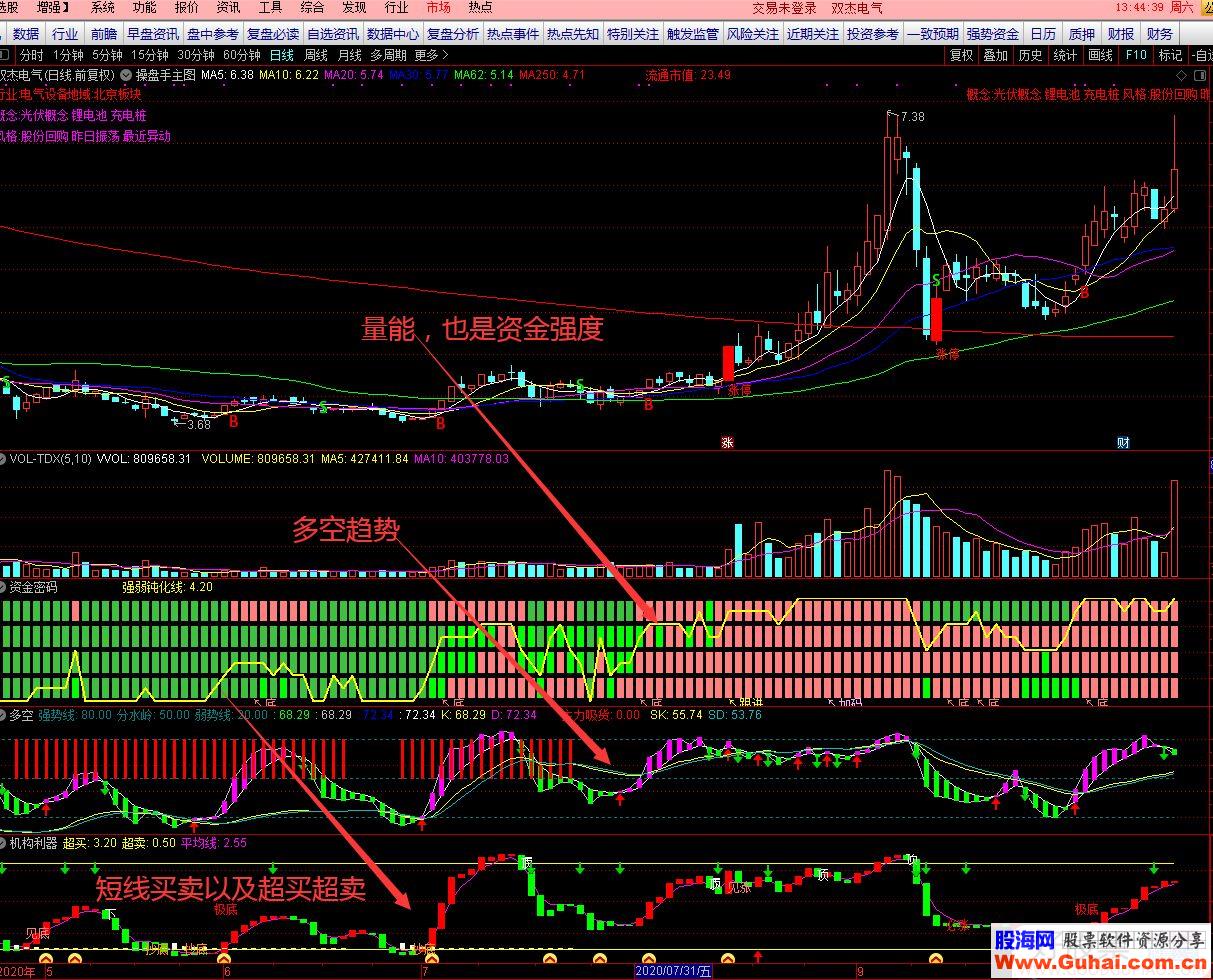Click the MA5: 6.38 value
Image resolution: width=1213 pixels, height=980 pixels.
tap(225, 75)
